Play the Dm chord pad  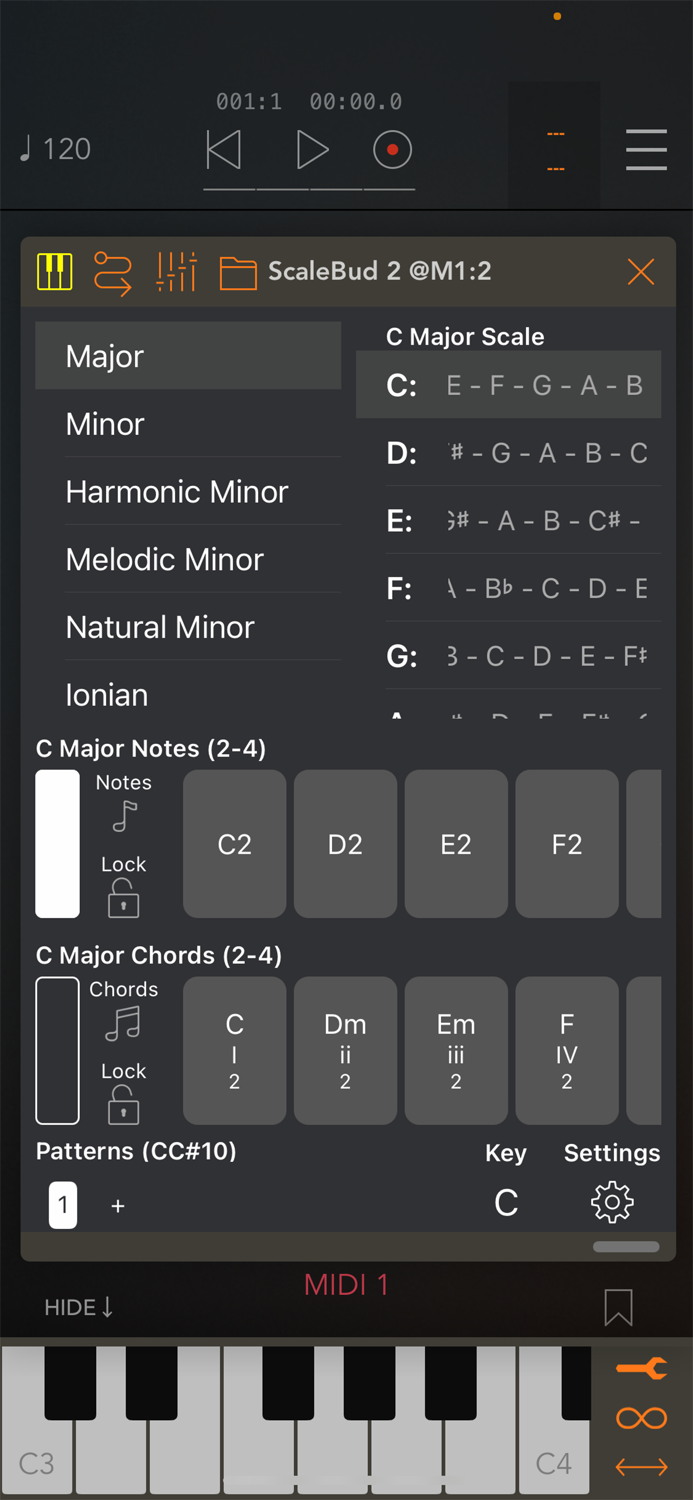(345, 1050)
